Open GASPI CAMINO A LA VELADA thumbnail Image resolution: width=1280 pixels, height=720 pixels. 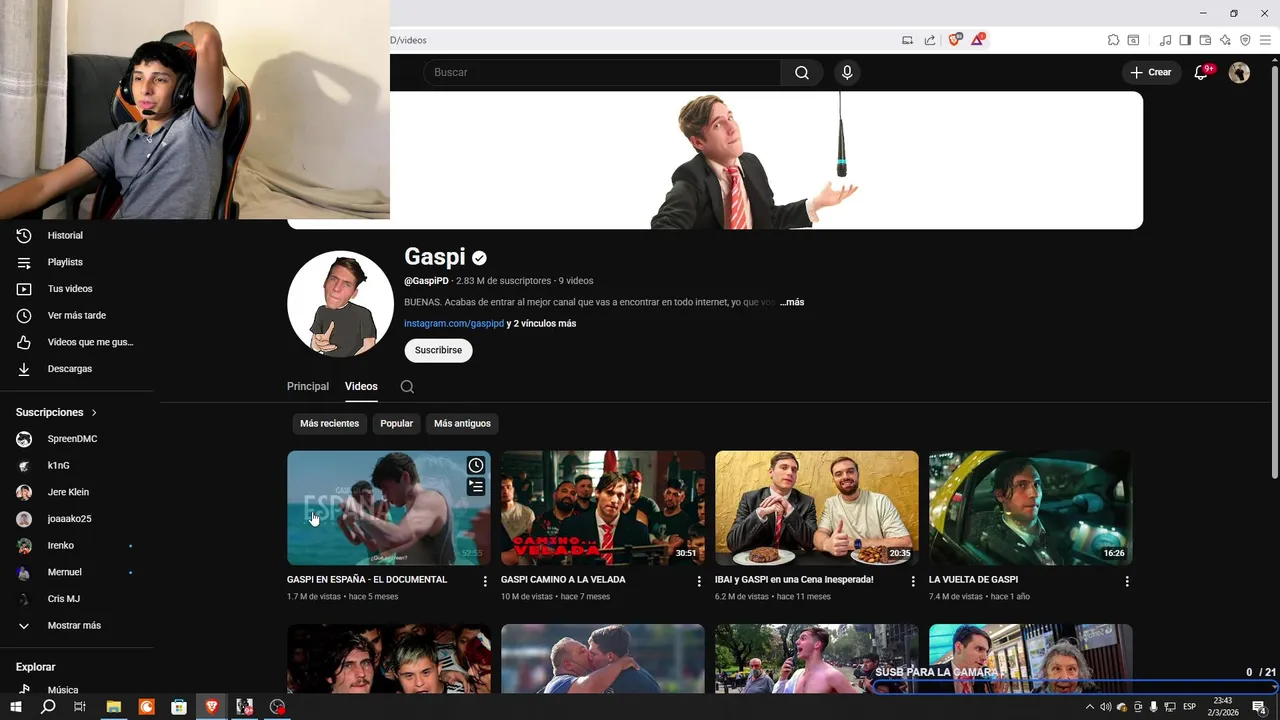coord(602,507)
